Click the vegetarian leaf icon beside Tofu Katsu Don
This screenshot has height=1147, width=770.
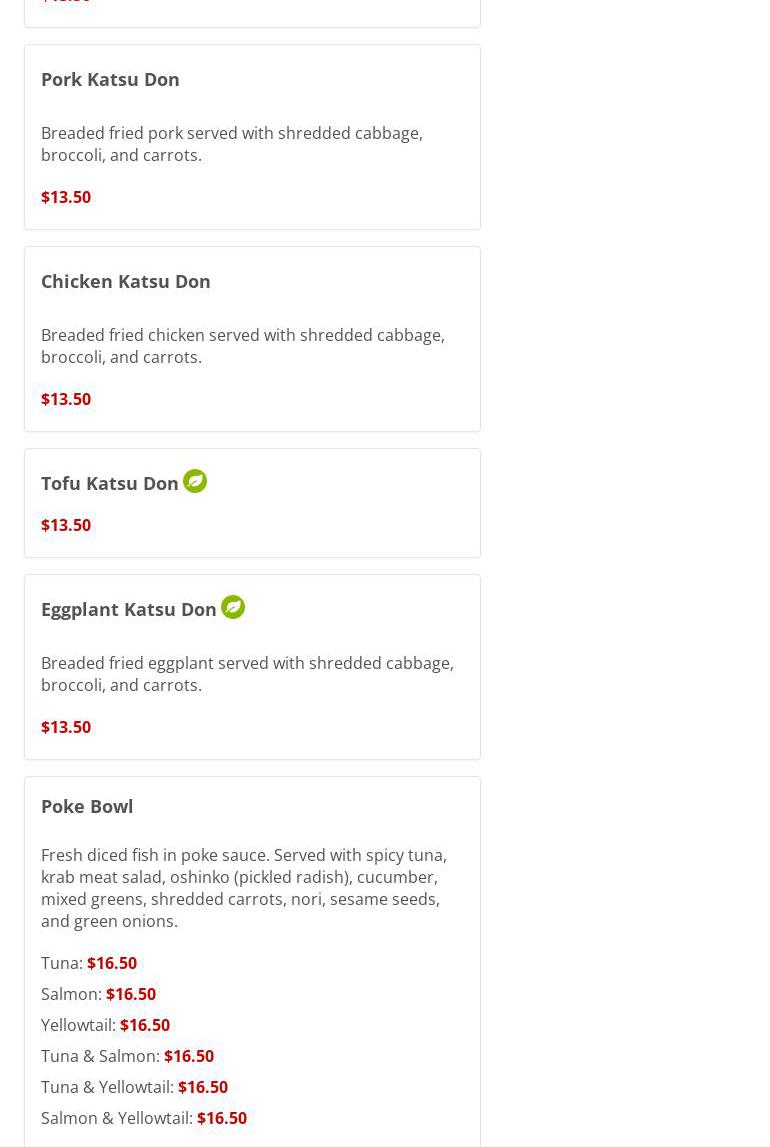(195, 481)
